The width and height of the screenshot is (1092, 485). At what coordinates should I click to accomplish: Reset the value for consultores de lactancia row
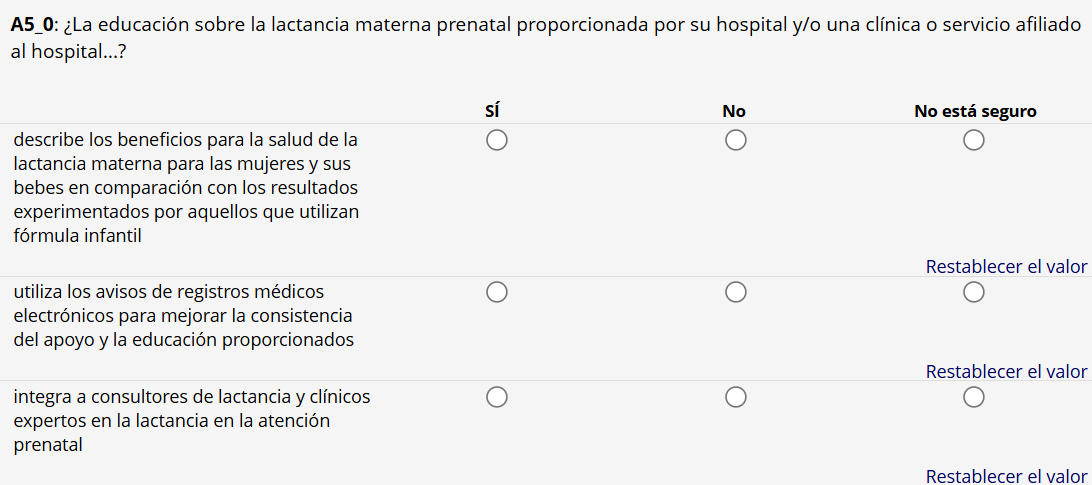(1006, 477)
